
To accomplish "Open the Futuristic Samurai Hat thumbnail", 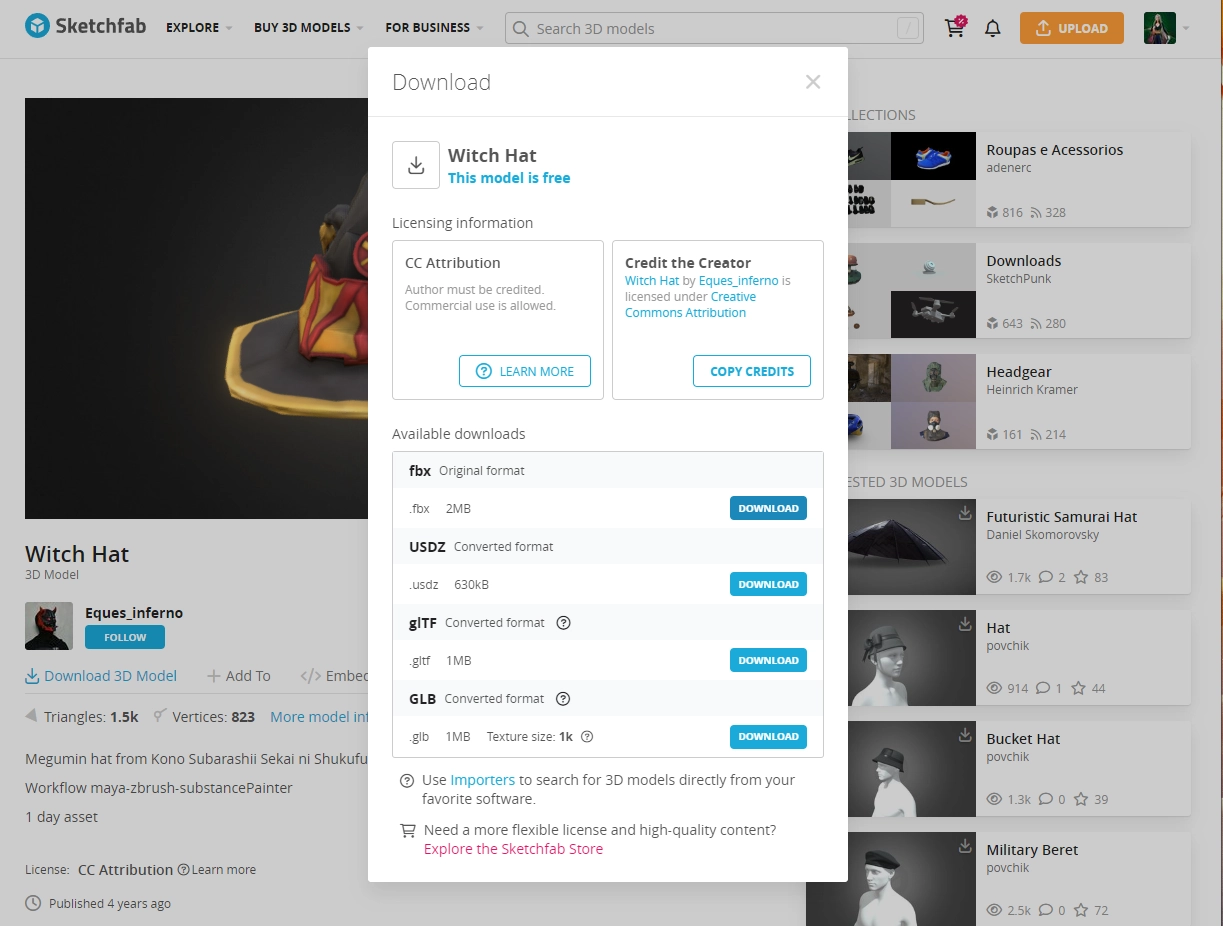I will [910, 547].
